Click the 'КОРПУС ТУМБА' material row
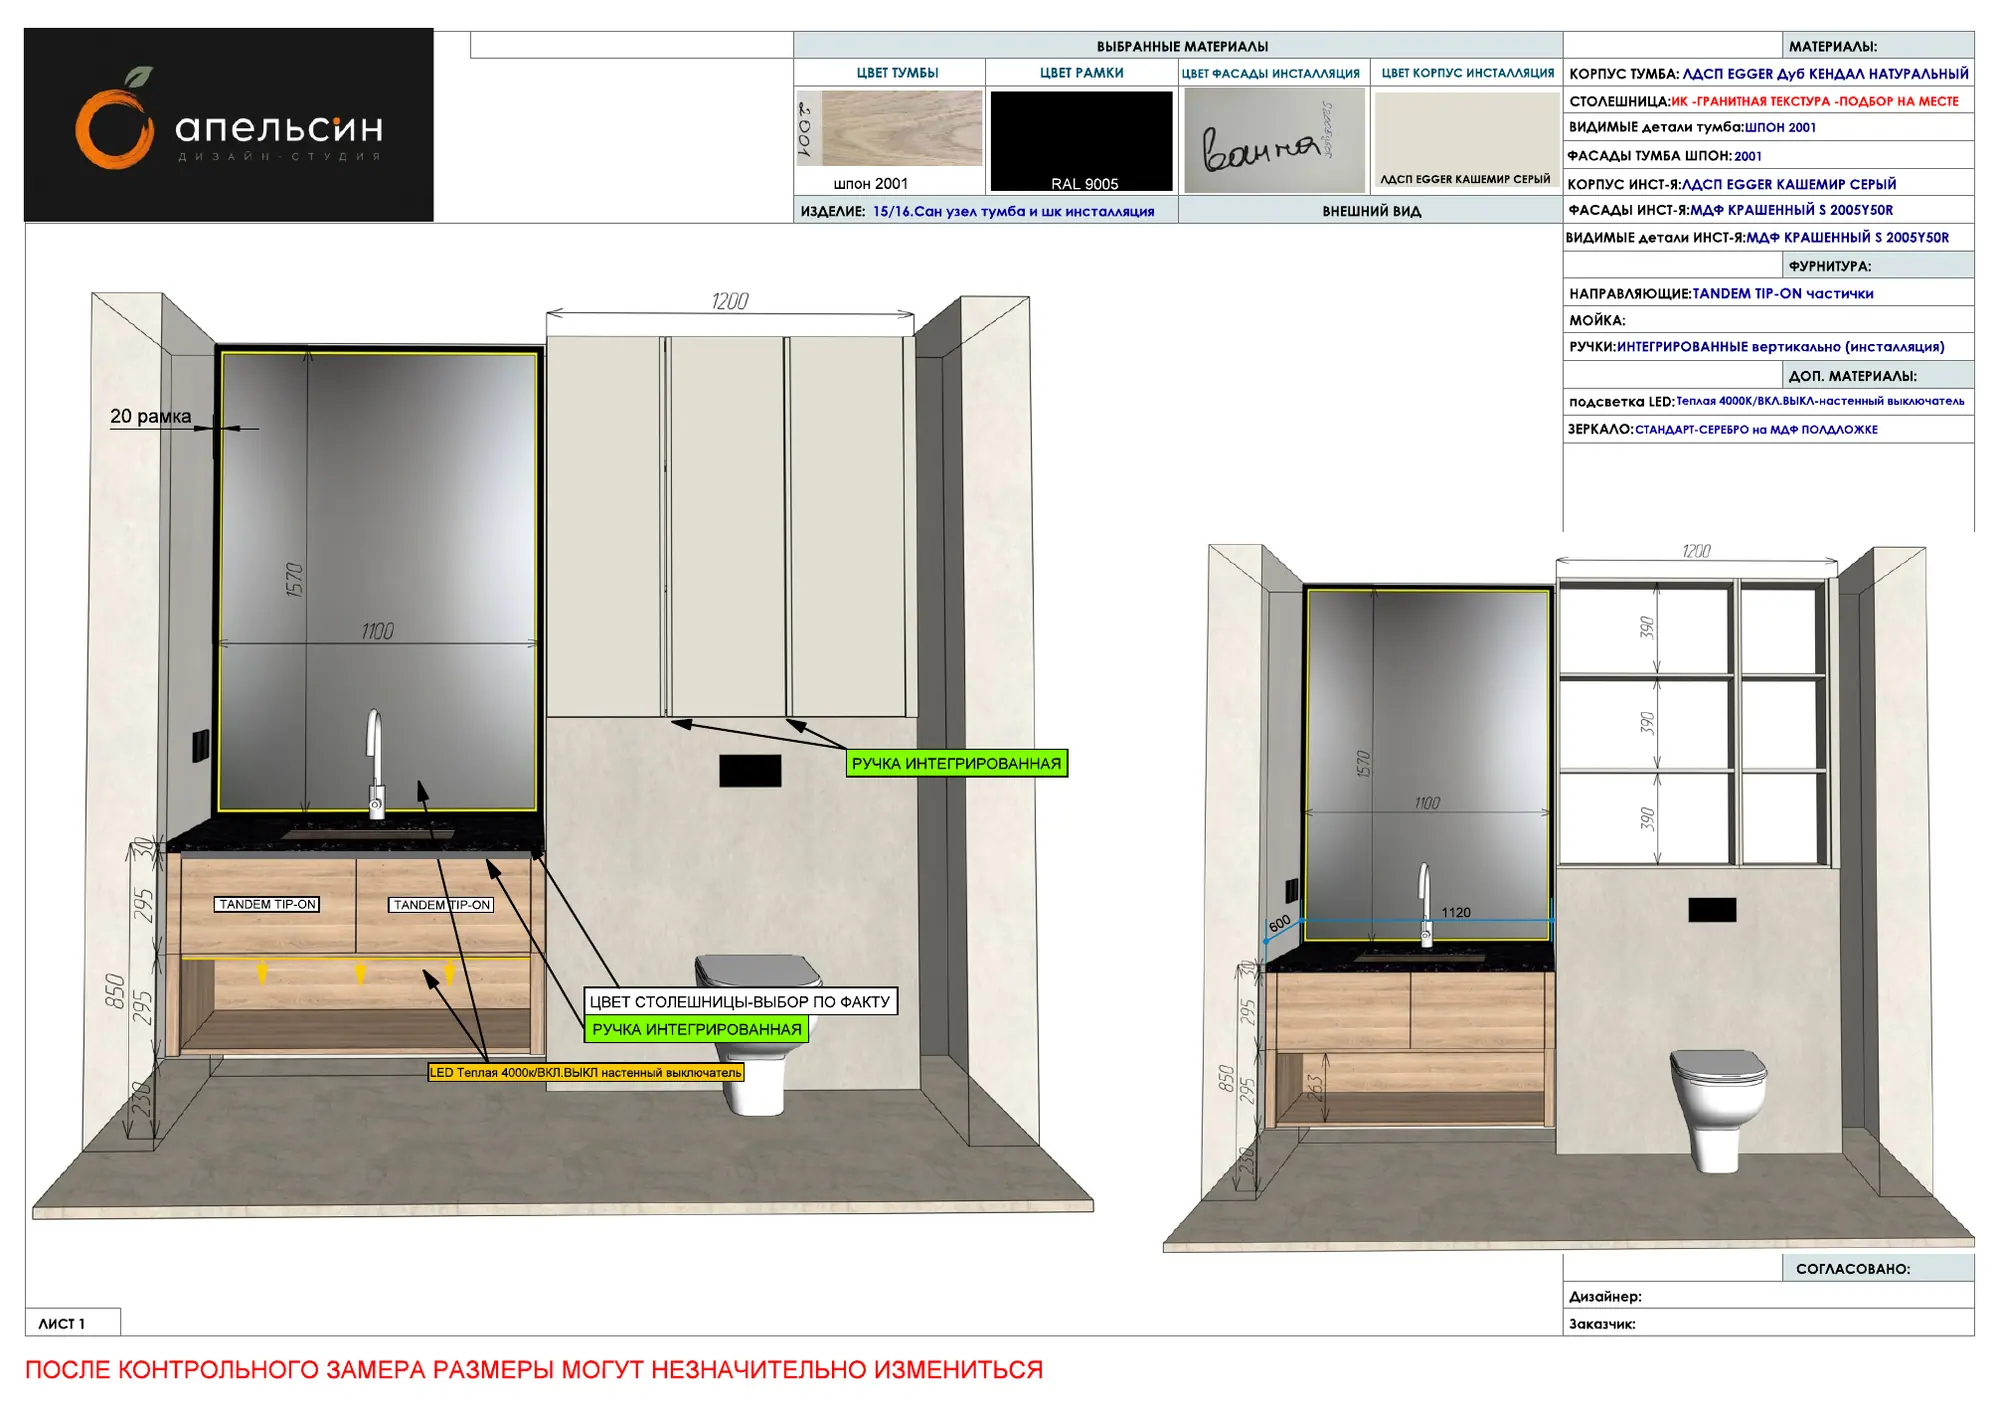Screen dimensions: 2000x1415 1768,73
